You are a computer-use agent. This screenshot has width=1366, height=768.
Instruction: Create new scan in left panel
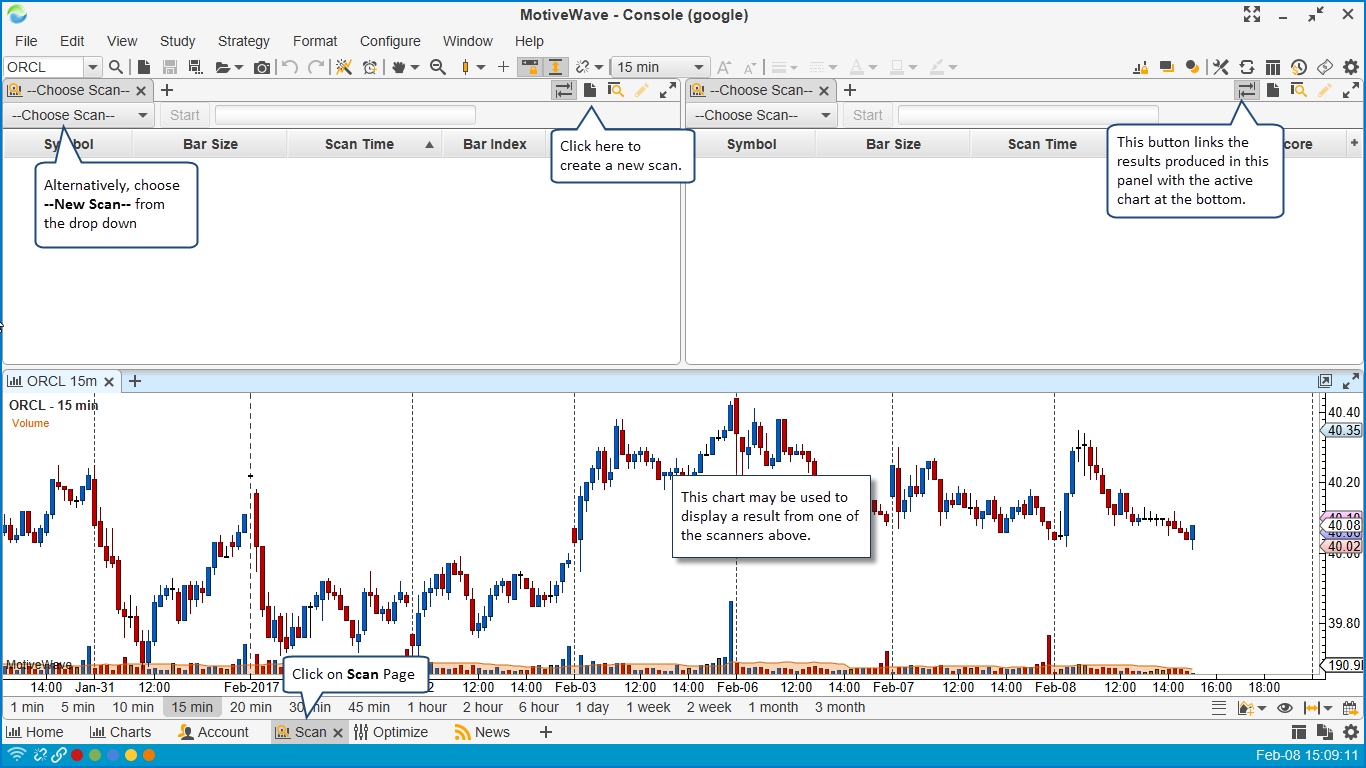click(590, 90)
